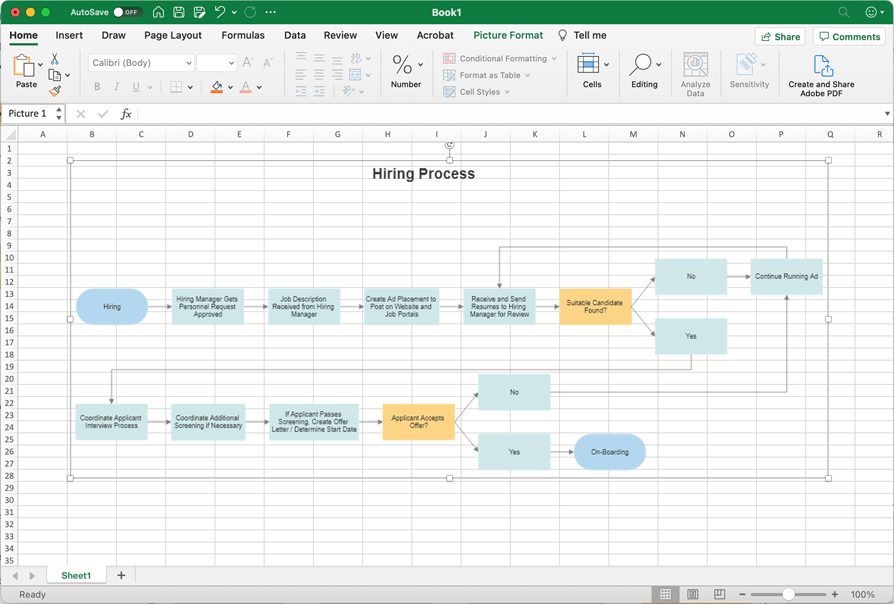Apply the Format Painter
Viewport: 894px width, 604px height.
click(55, 88)
